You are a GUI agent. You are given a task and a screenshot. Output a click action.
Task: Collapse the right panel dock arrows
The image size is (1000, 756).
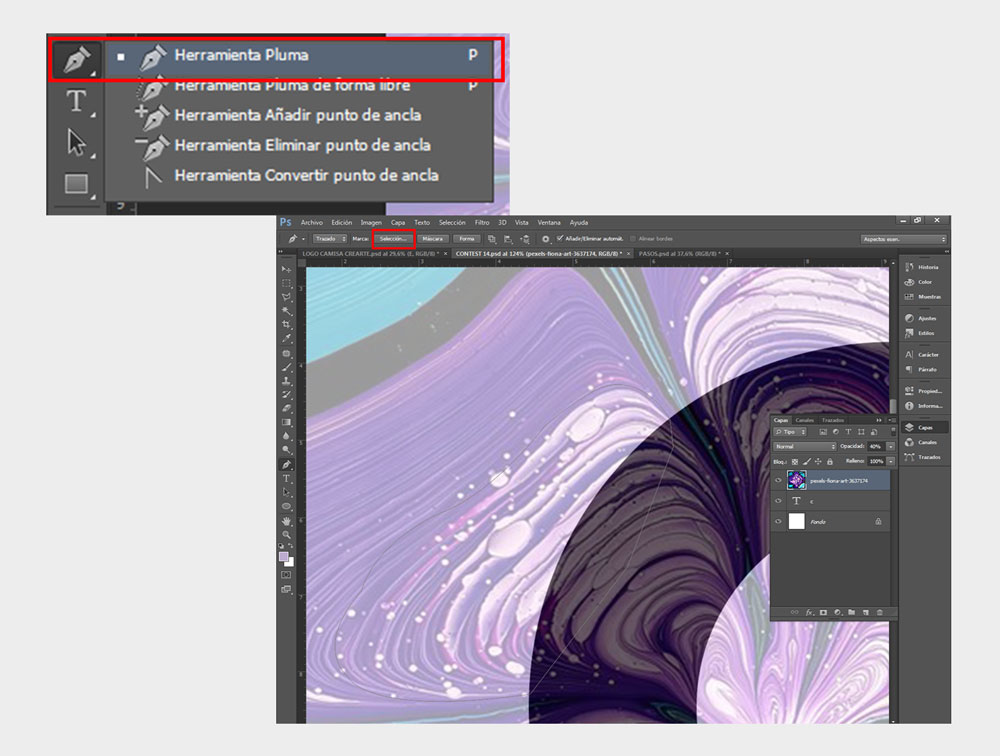click(x=946, y=252)
